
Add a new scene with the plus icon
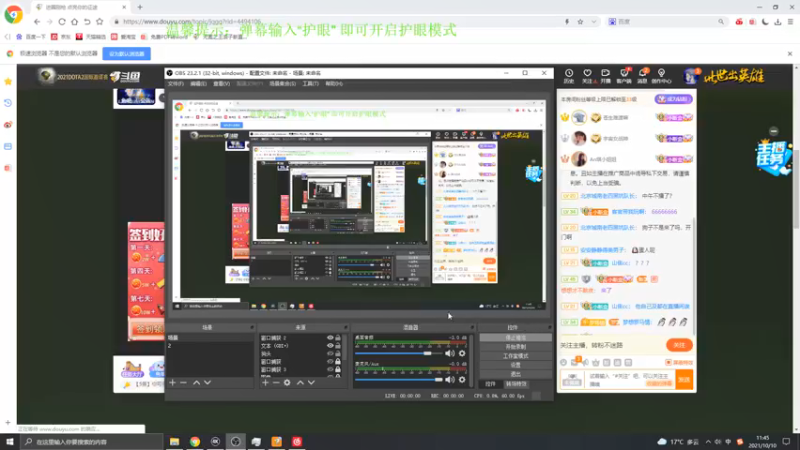(x=172, y=383)
